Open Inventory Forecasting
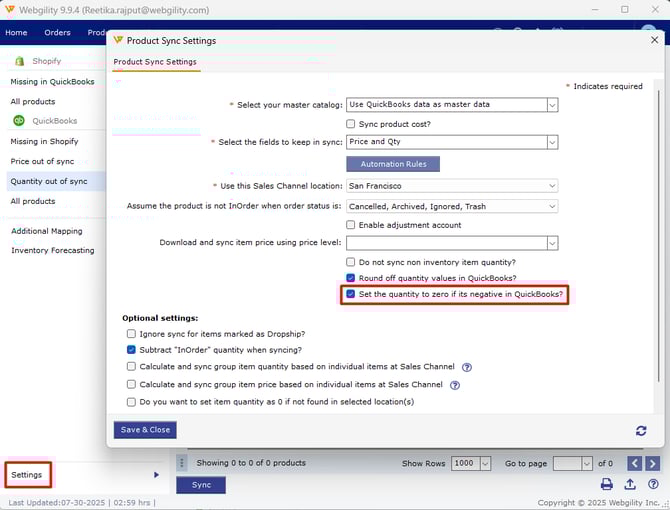 coord(53,250)
